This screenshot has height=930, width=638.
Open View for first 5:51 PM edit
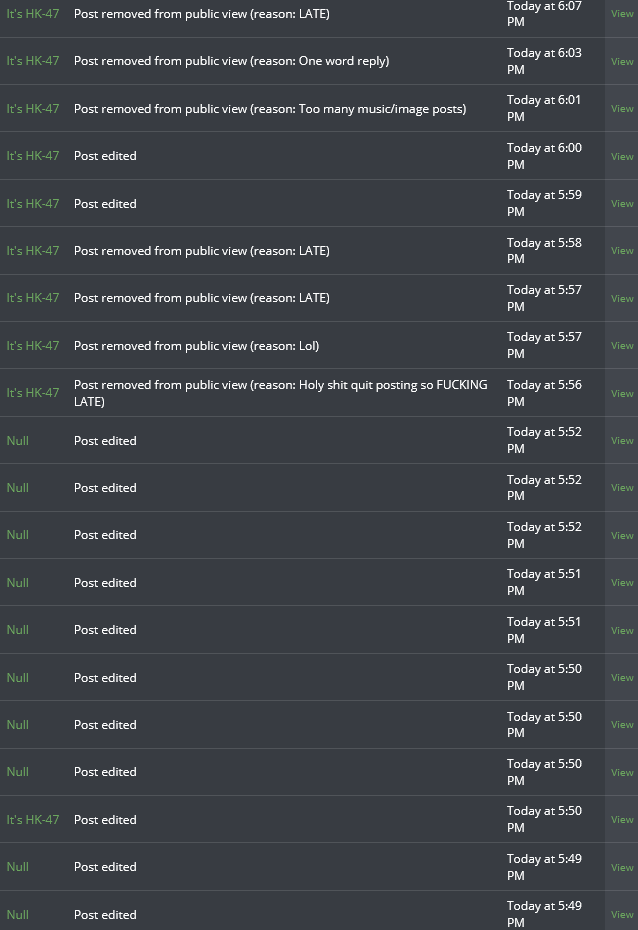point(622,582)
